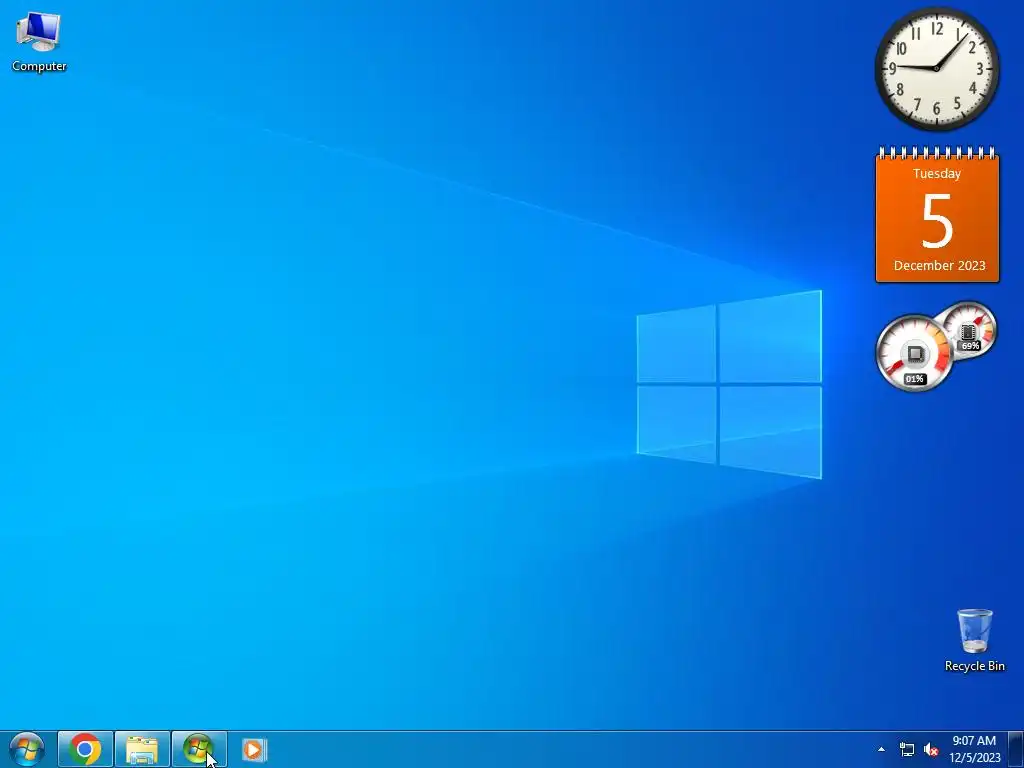Screen dimensions: 1024x768
Task: Click the Windows flag taskbar icon
Action: click(x=199, y=750)
